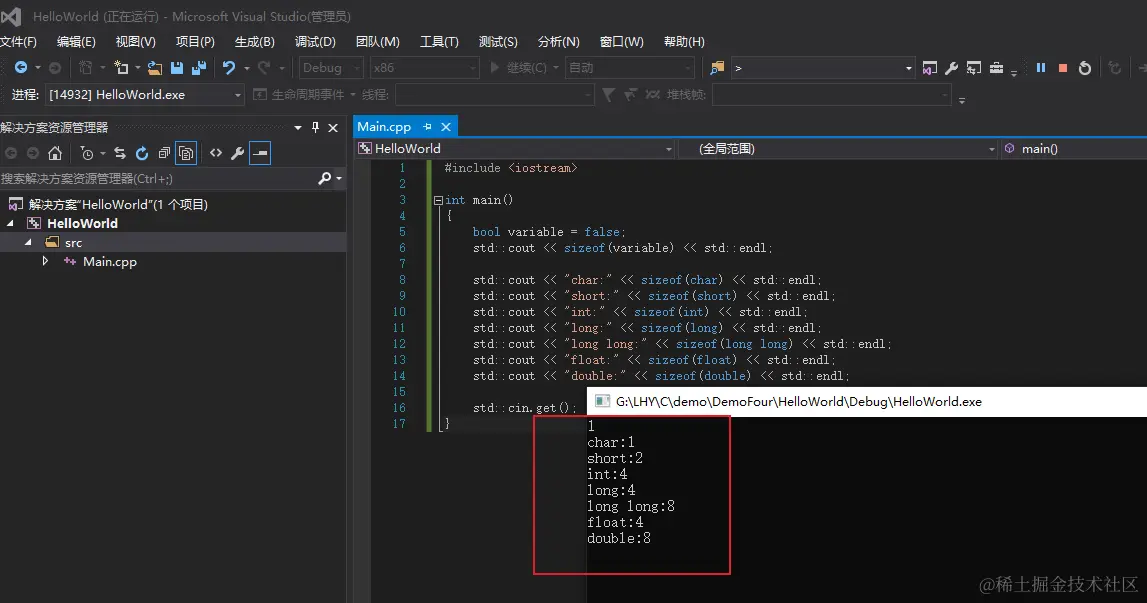This screenshot has width=1147, height=603.
Task: Click the find in files folder icon
Action: click(x=717, y=68)
